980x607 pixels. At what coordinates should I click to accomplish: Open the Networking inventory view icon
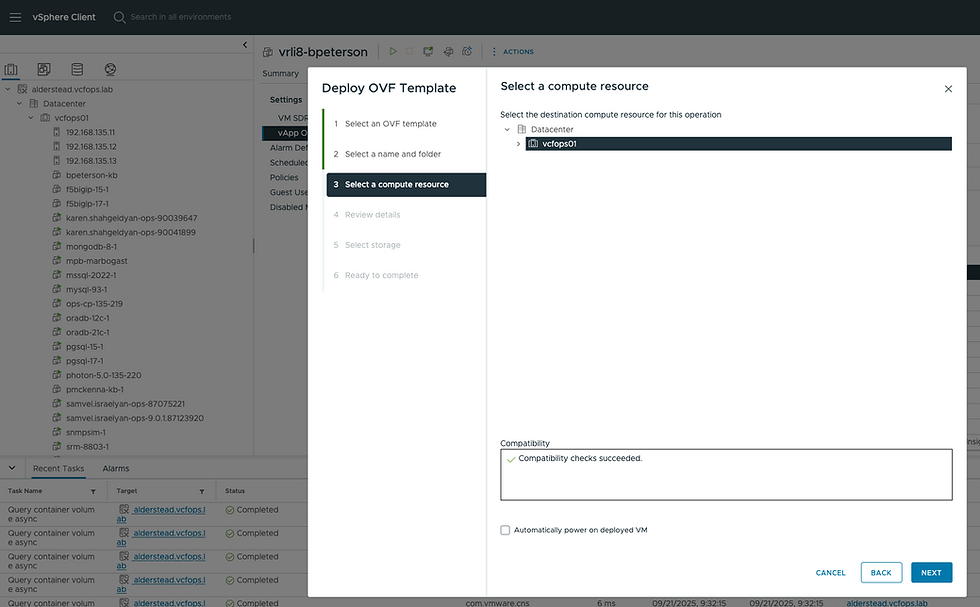110,69
